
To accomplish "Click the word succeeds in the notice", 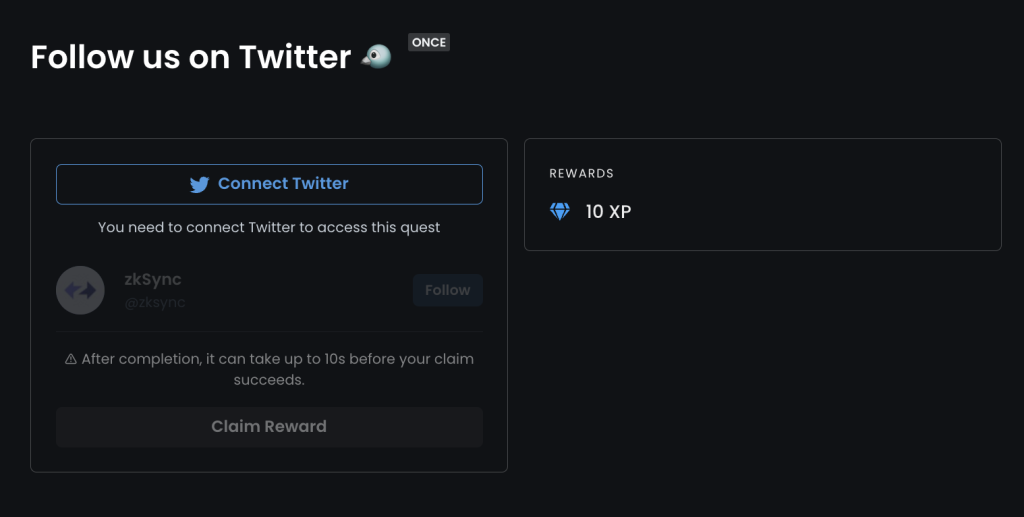I will pyautogui.click(x=269, y=380).
